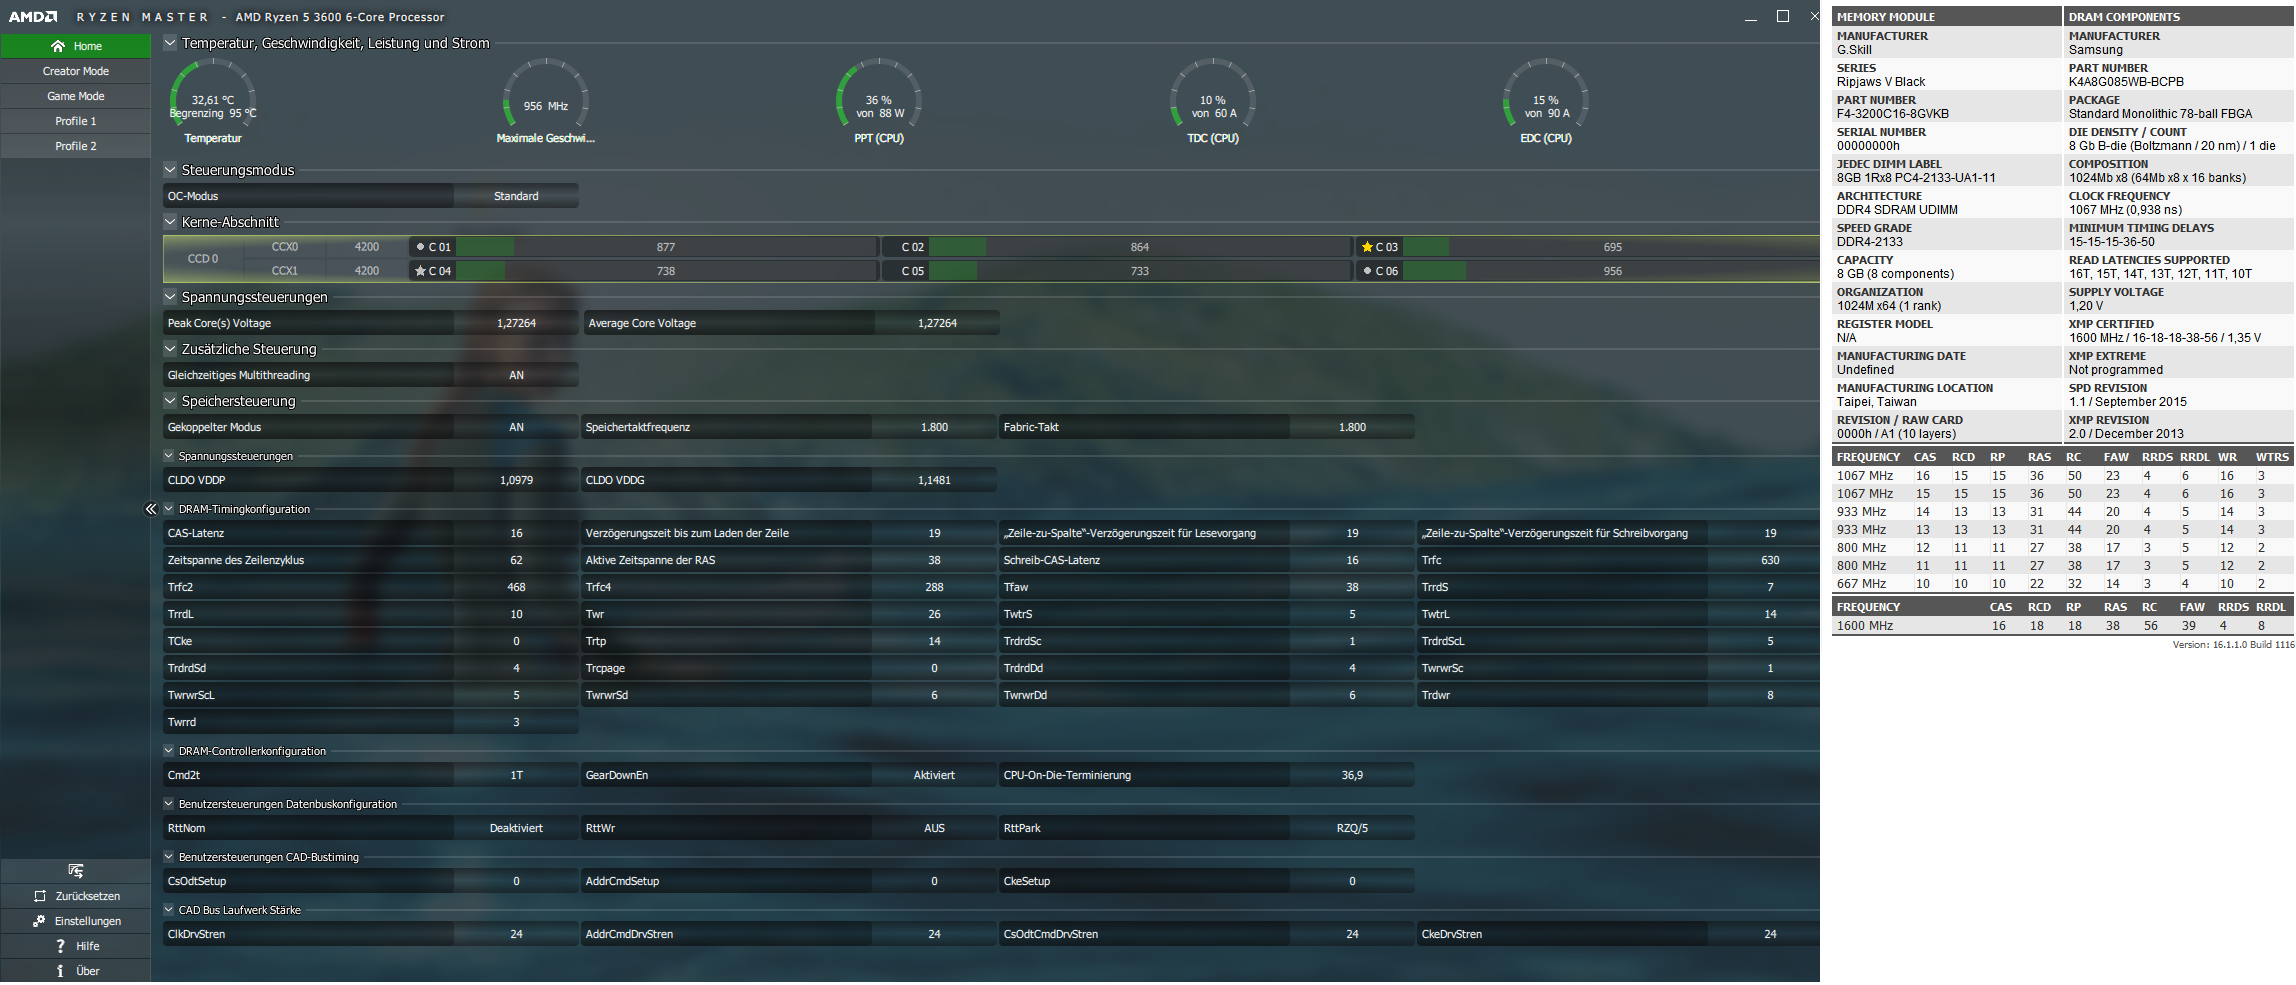
Task: Click the Trfc value 630
Action: coord(1770,560)
